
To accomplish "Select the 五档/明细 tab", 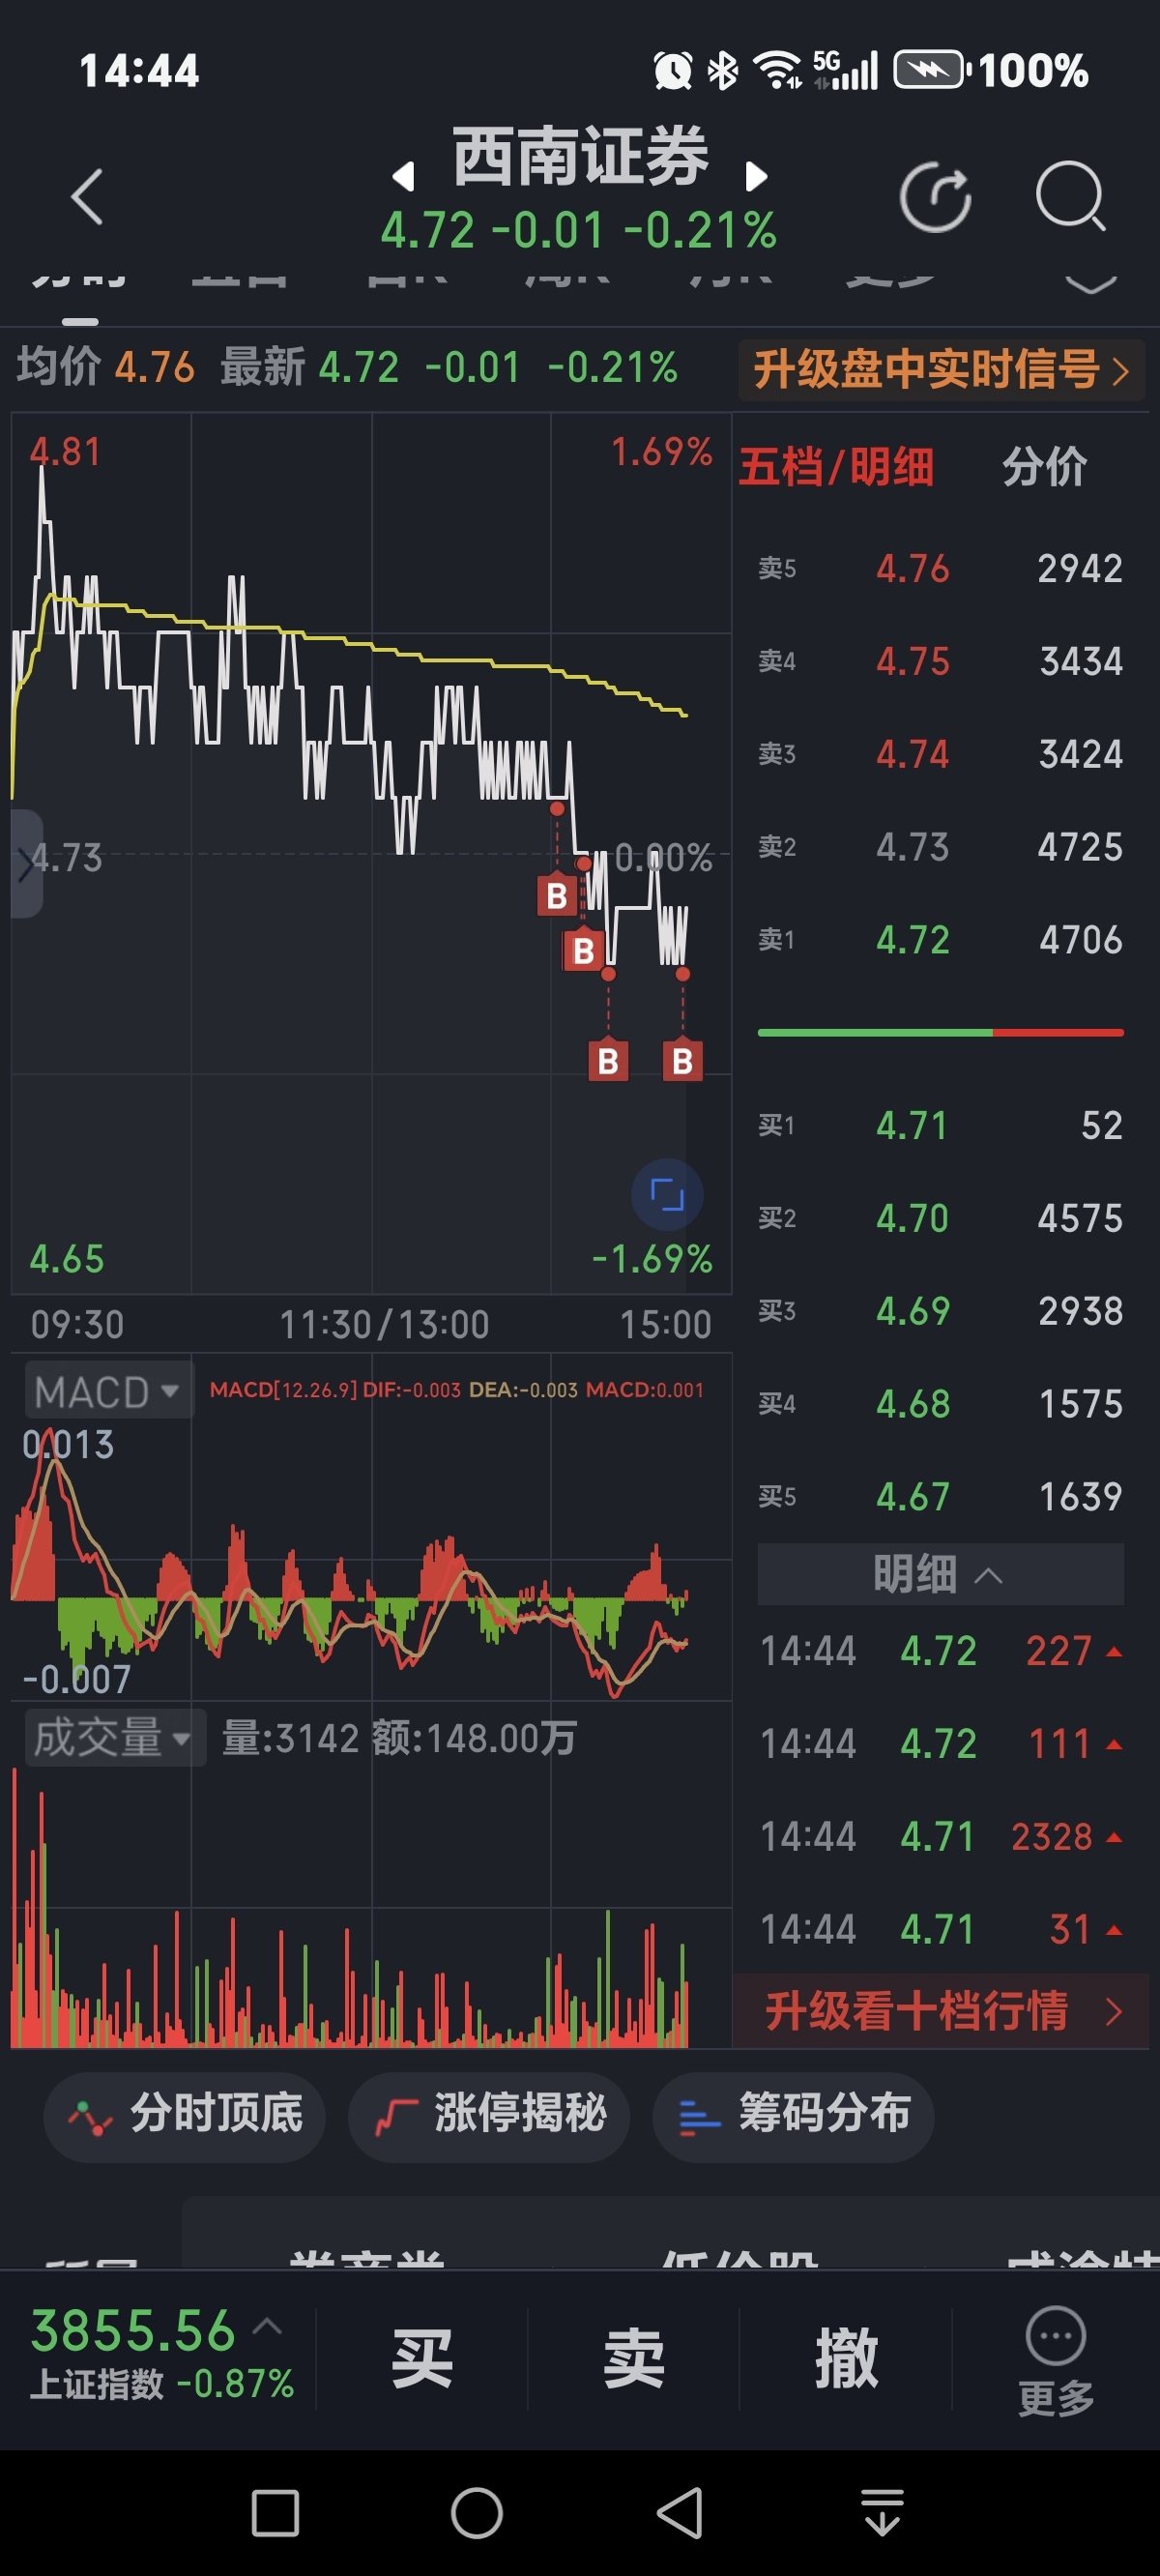I will tap(836, 467).
